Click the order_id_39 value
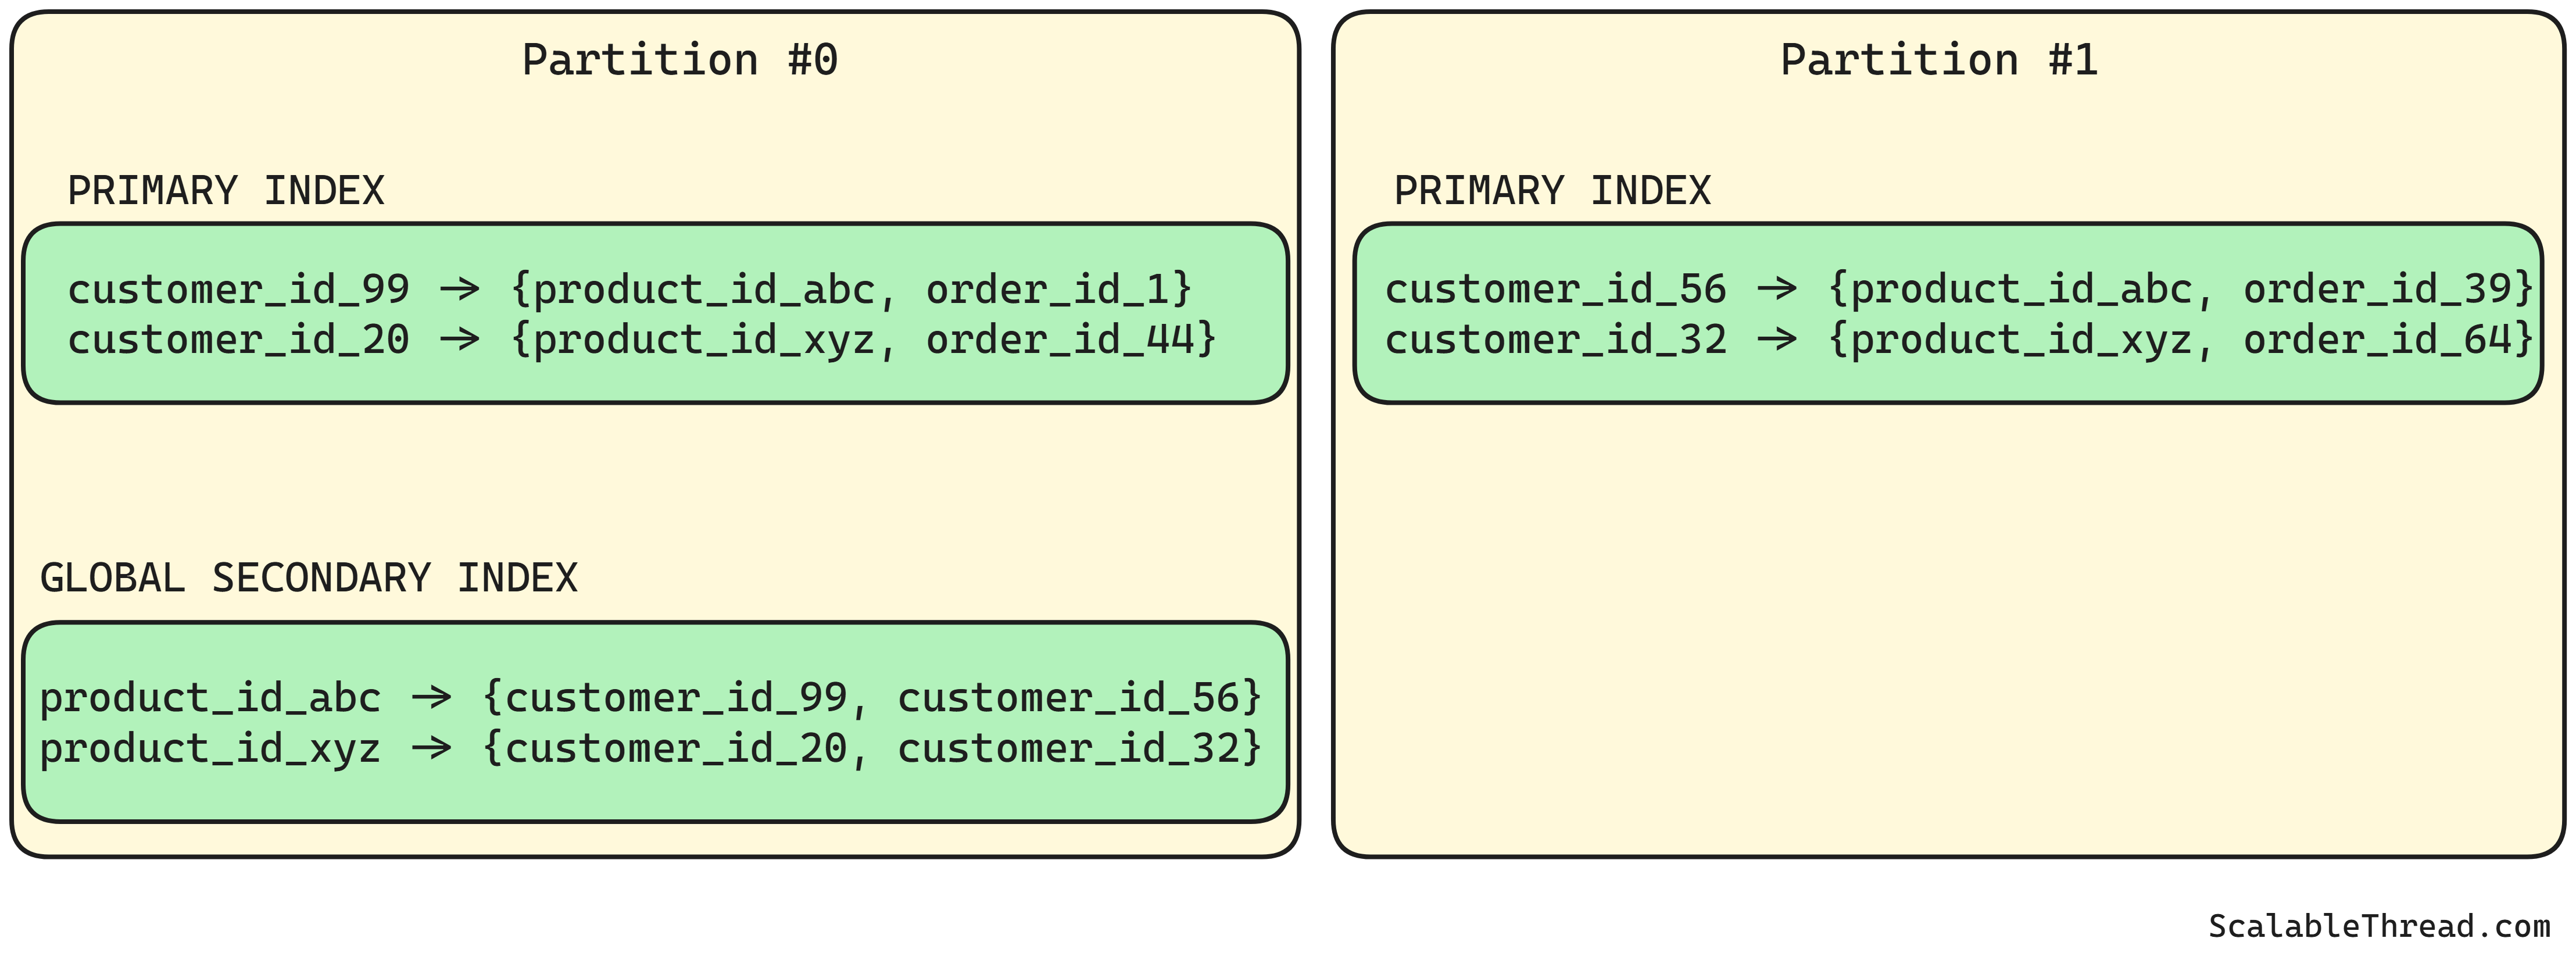Image resolution: width=2576 pixels, height=956 pixels. [2385, 288]
